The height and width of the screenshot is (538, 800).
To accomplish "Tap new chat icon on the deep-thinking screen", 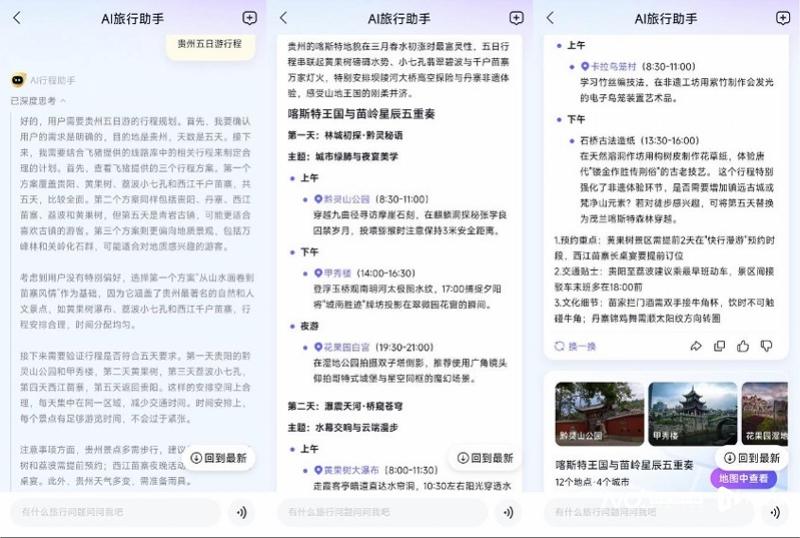I will coord(249,18).
